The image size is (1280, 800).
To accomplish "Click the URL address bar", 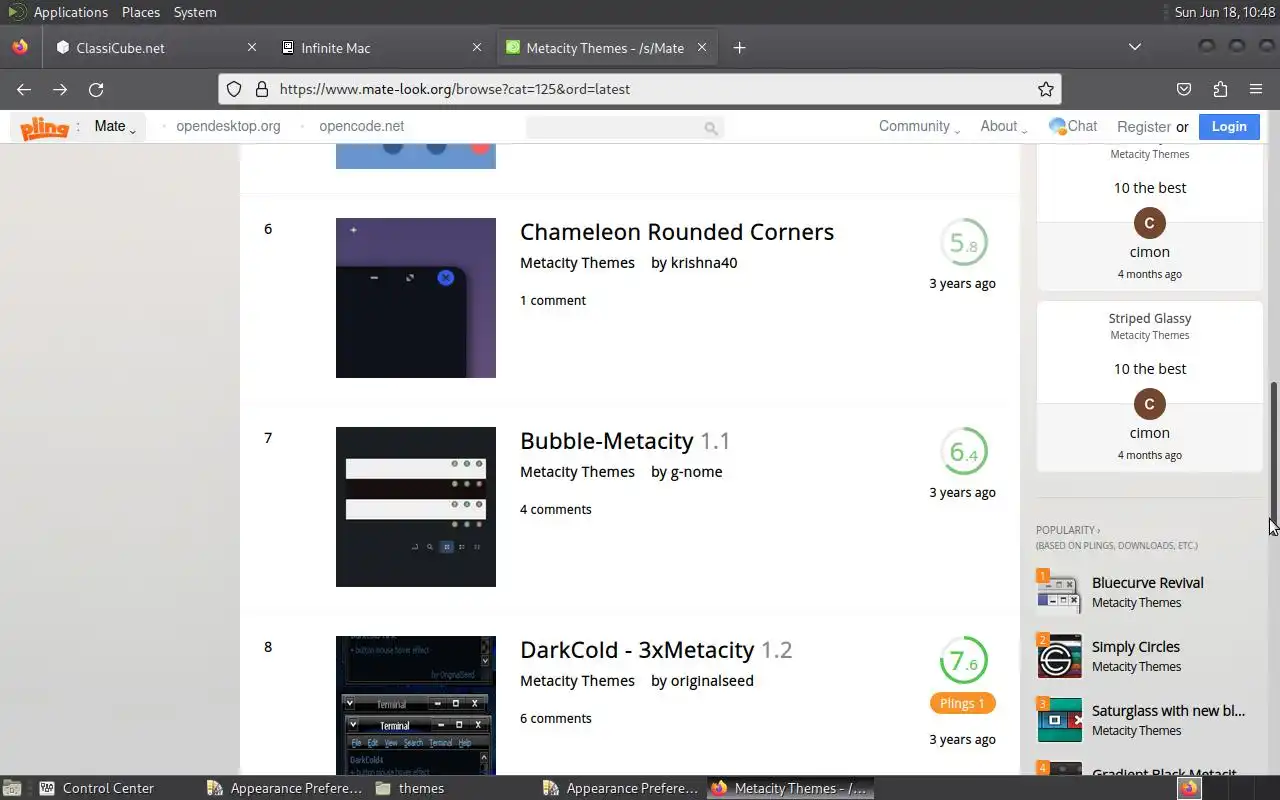I will [x=640, y=89].
